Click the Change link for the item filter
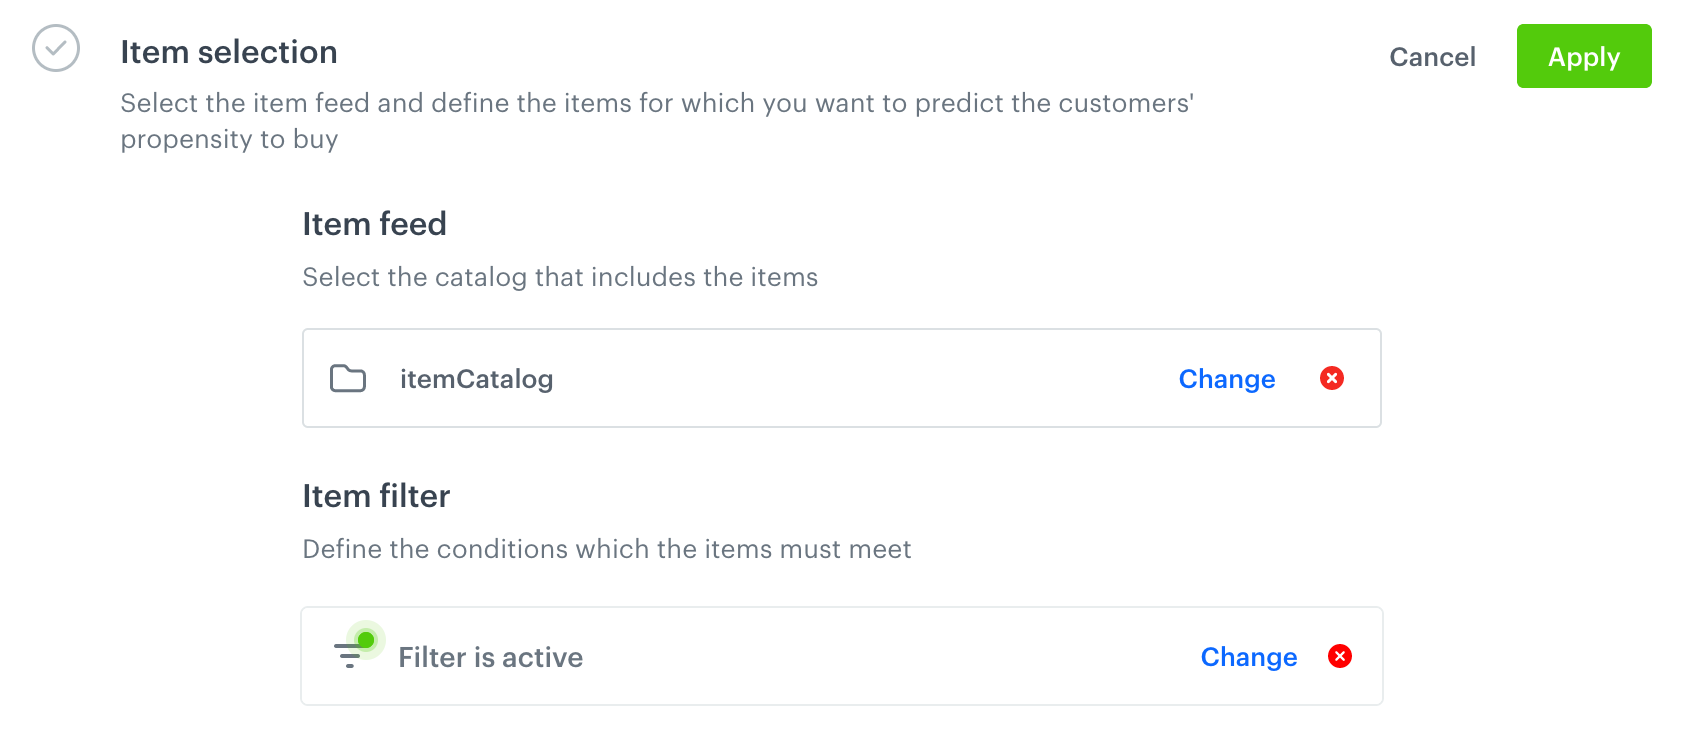 click(1248, 656)
